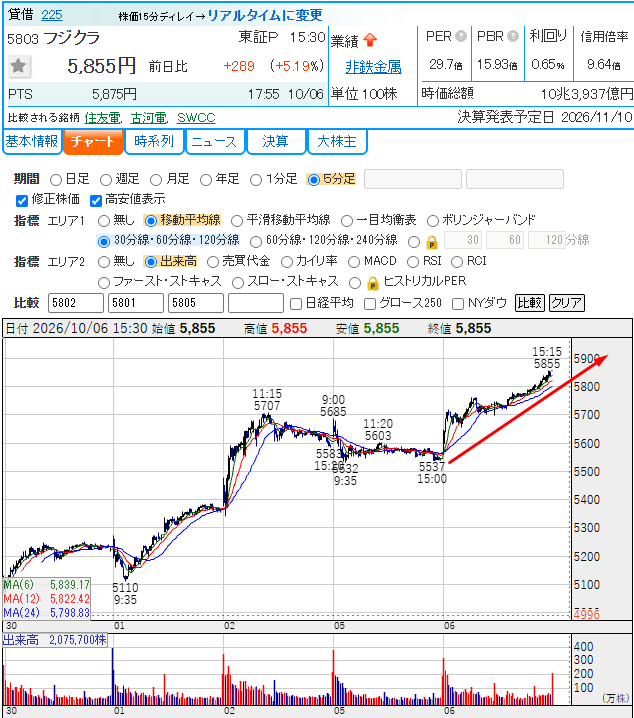This screenshot has width=634, height=718.
Task: Click the empty fourth comparison field
Action: pos(256,303)
